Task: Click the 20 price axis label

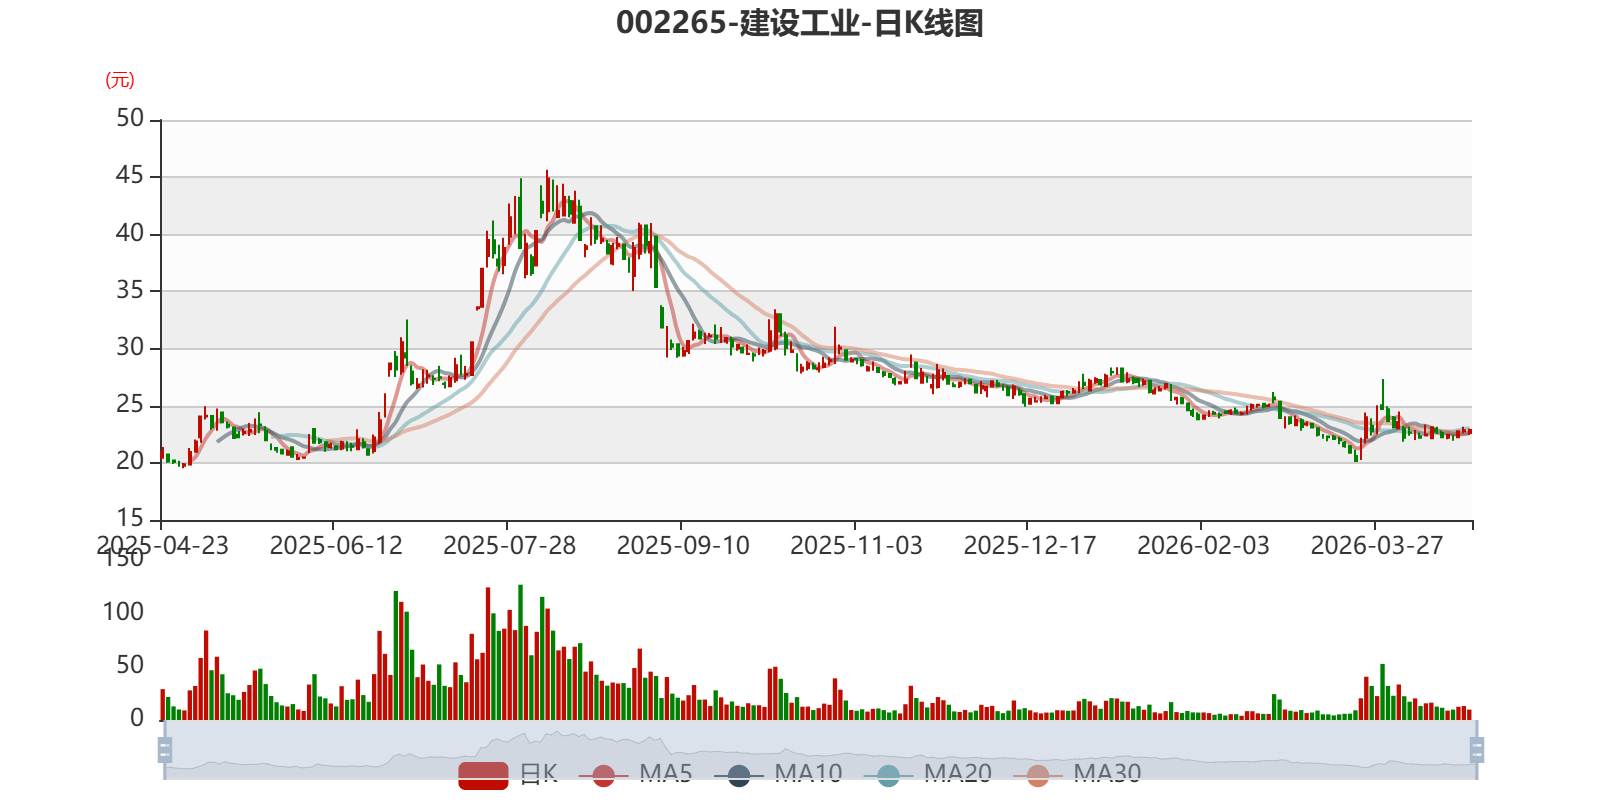Action: pyautogui.click(x=130, y=461)
